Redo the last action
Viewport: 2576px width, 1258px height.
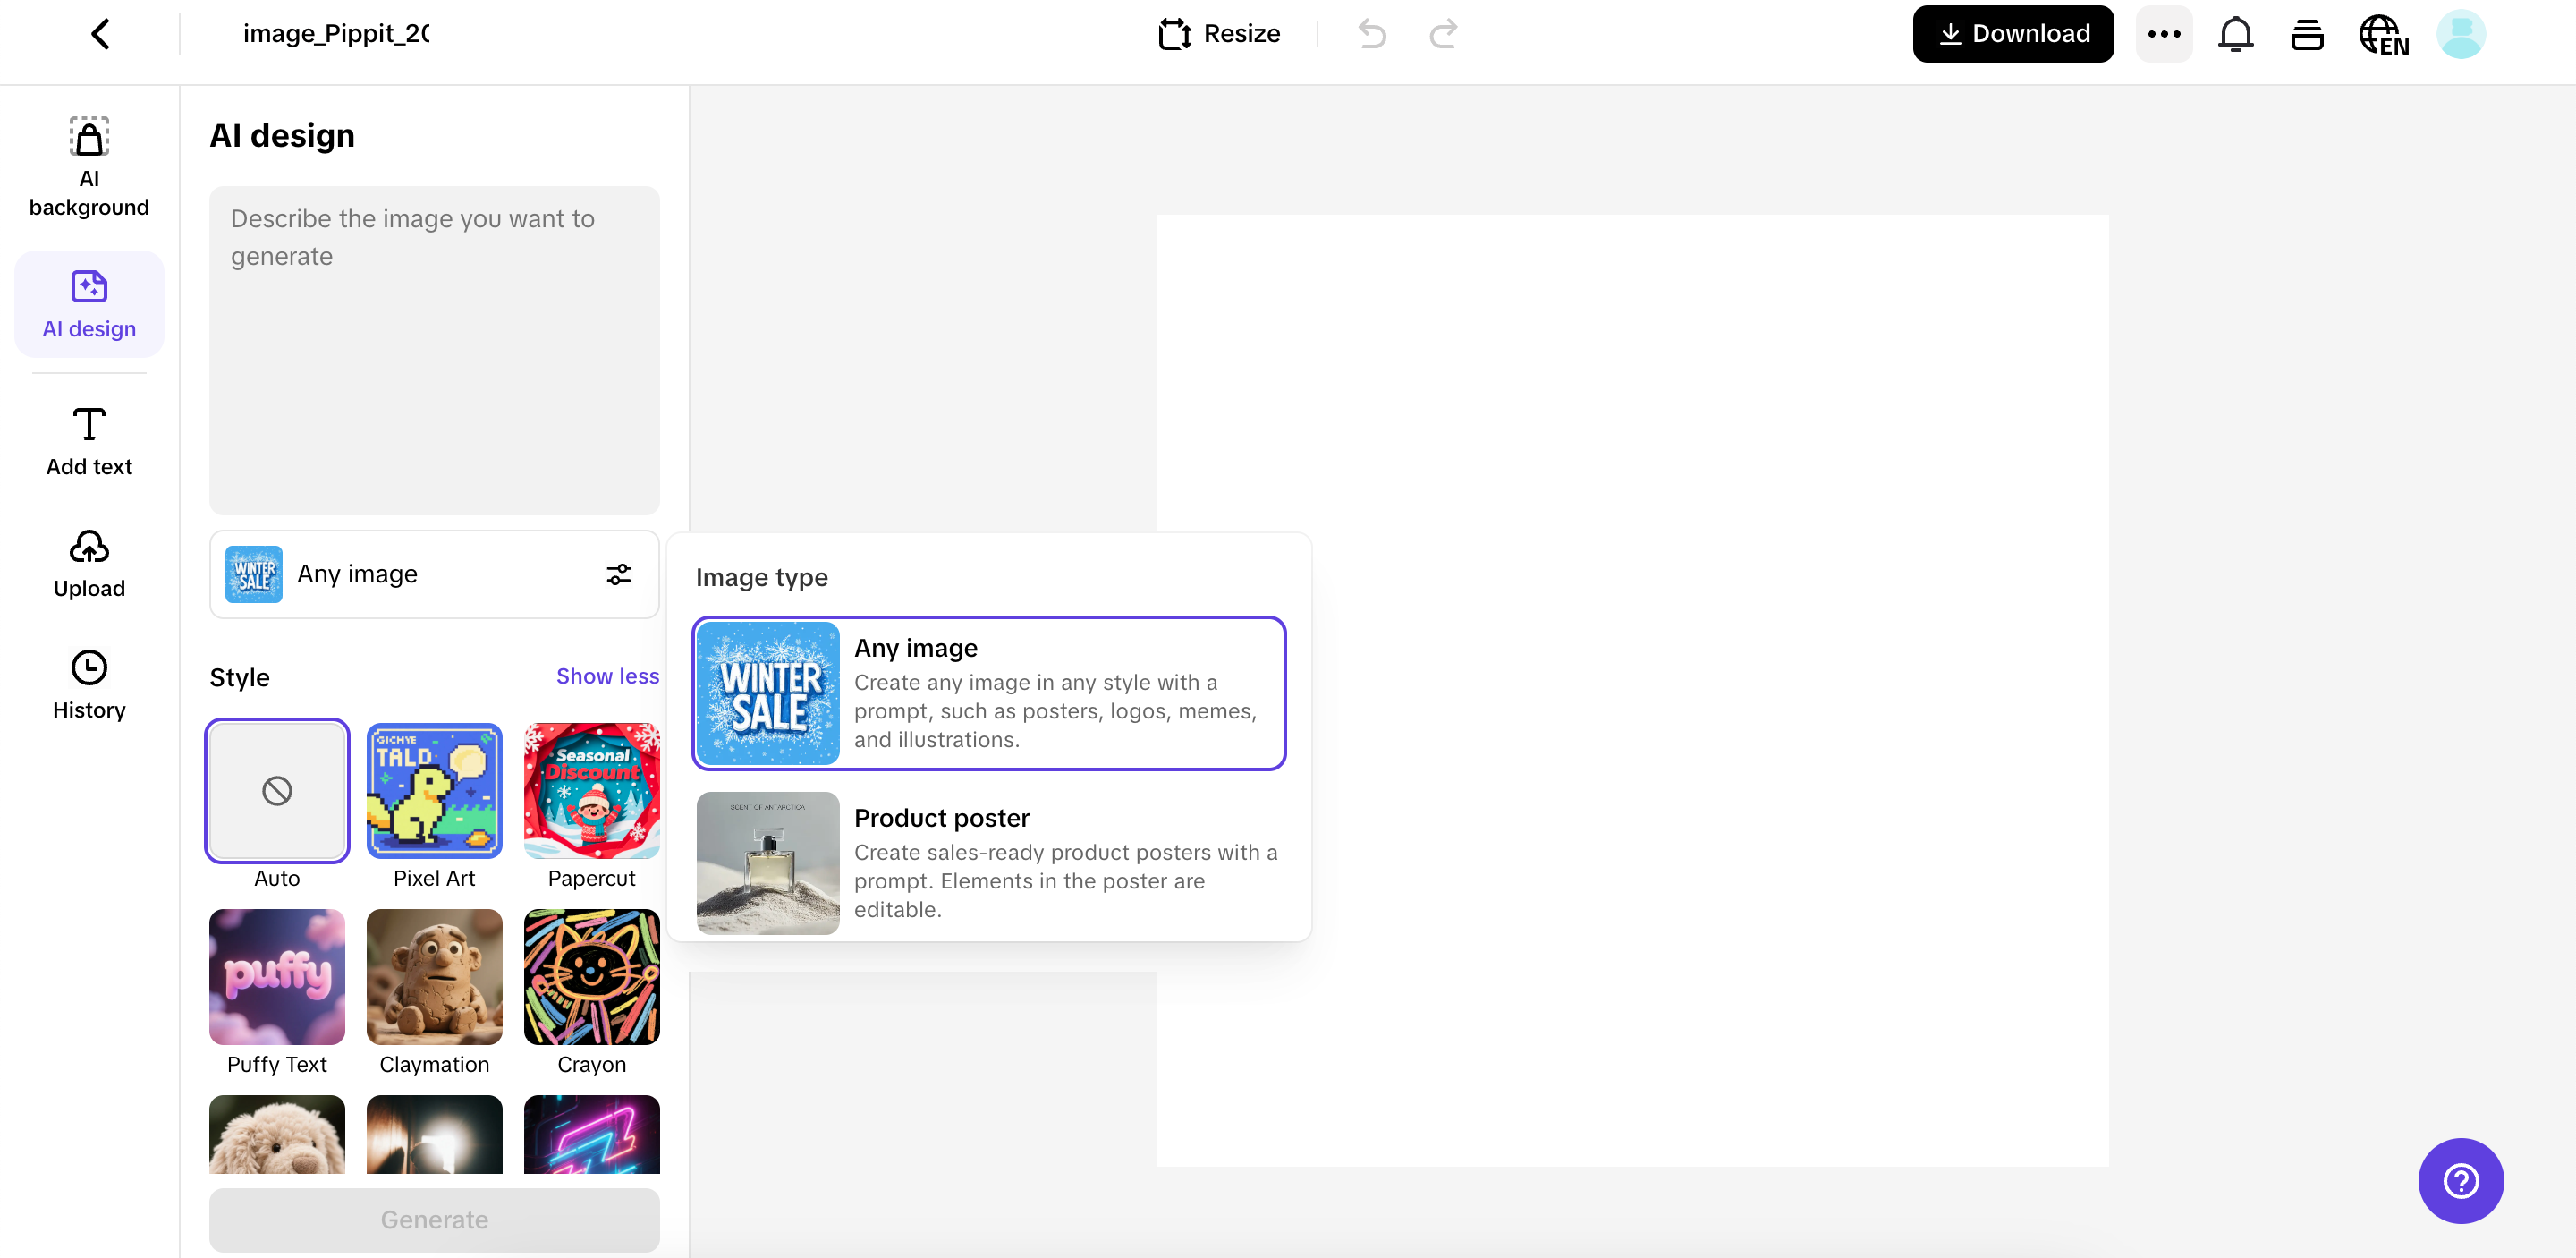point(1443,33)
